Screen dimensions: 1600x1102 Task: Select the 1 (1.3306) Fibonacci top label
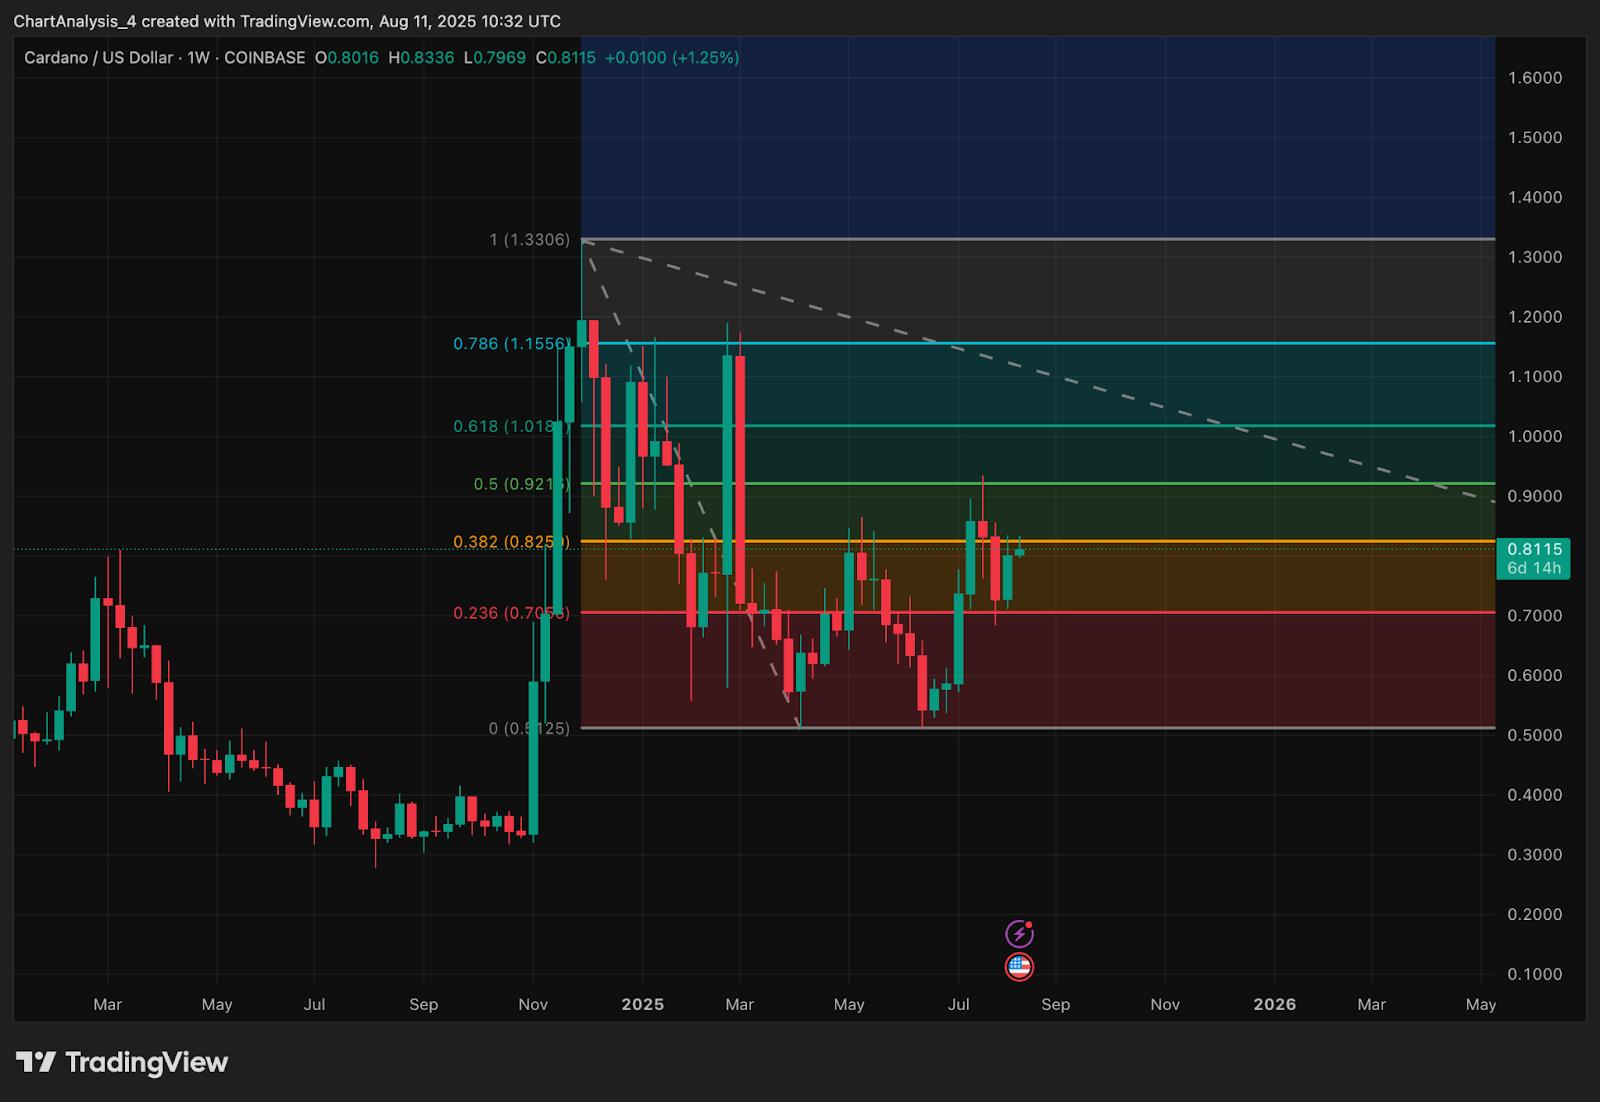pyautogui.click(x=529, y=240)
